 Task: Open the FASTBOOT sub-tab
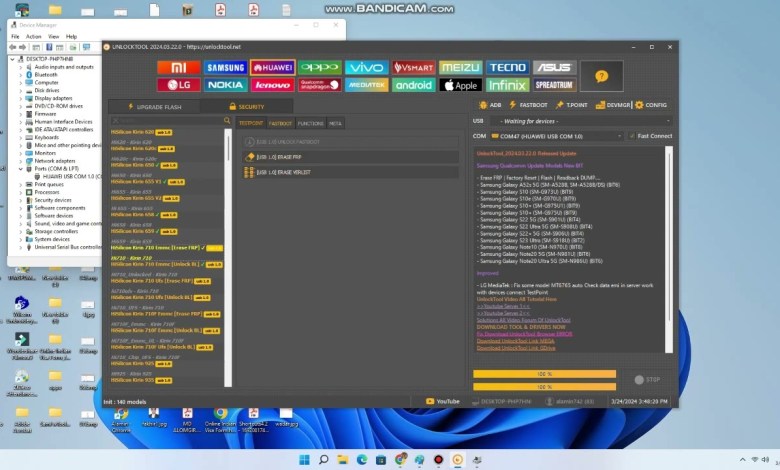[x=281, y=123]
